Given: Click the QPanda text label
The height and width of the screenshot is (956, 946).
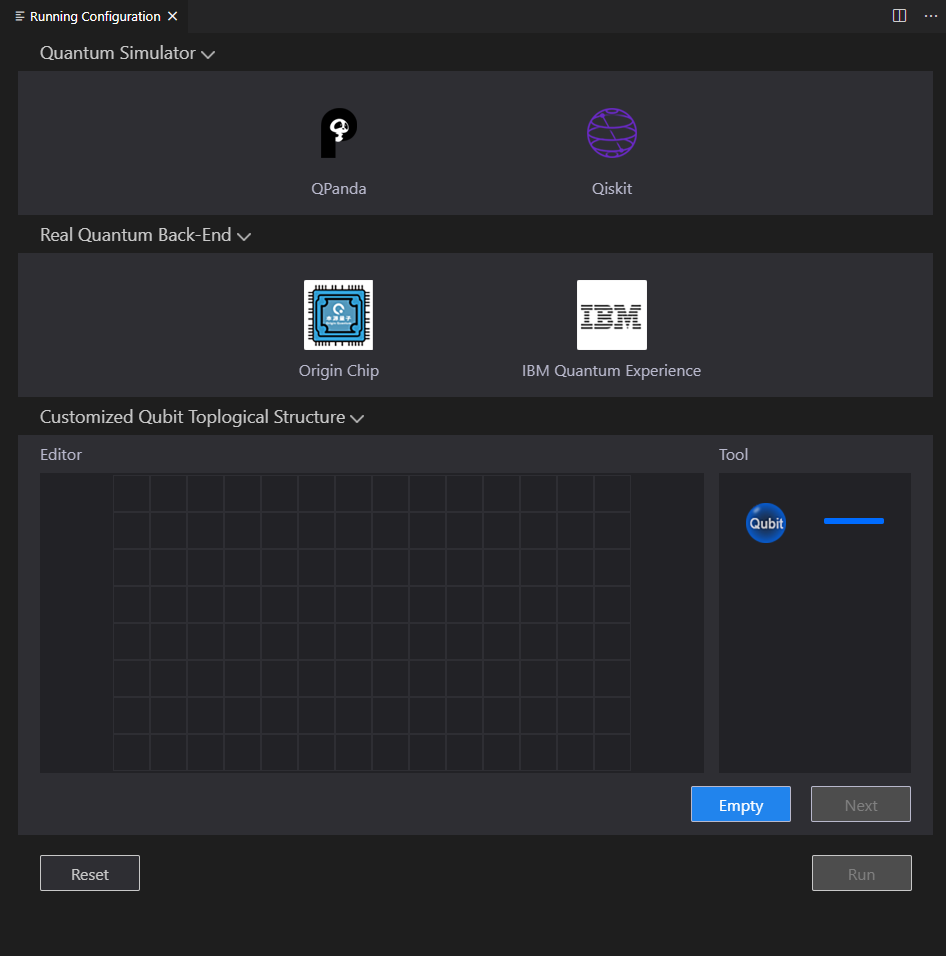Looking at the screenshot, I should (338, 188).
